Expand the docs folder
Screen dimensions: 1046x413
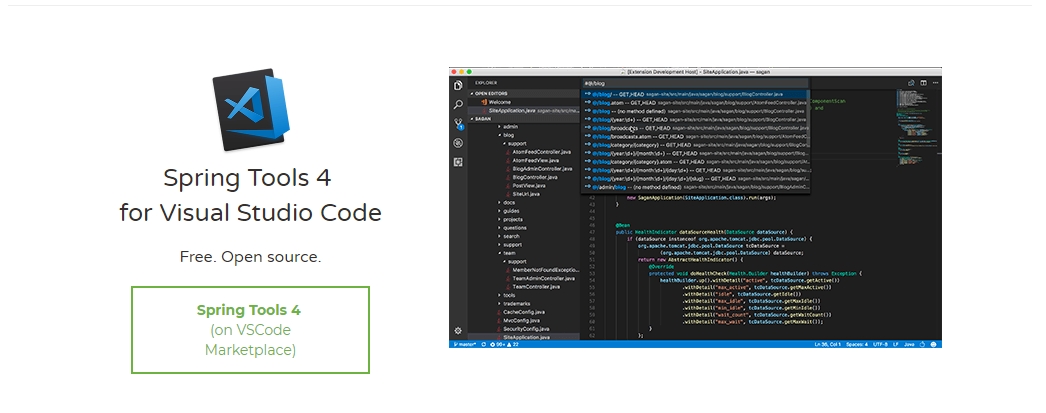pos(508,203)
